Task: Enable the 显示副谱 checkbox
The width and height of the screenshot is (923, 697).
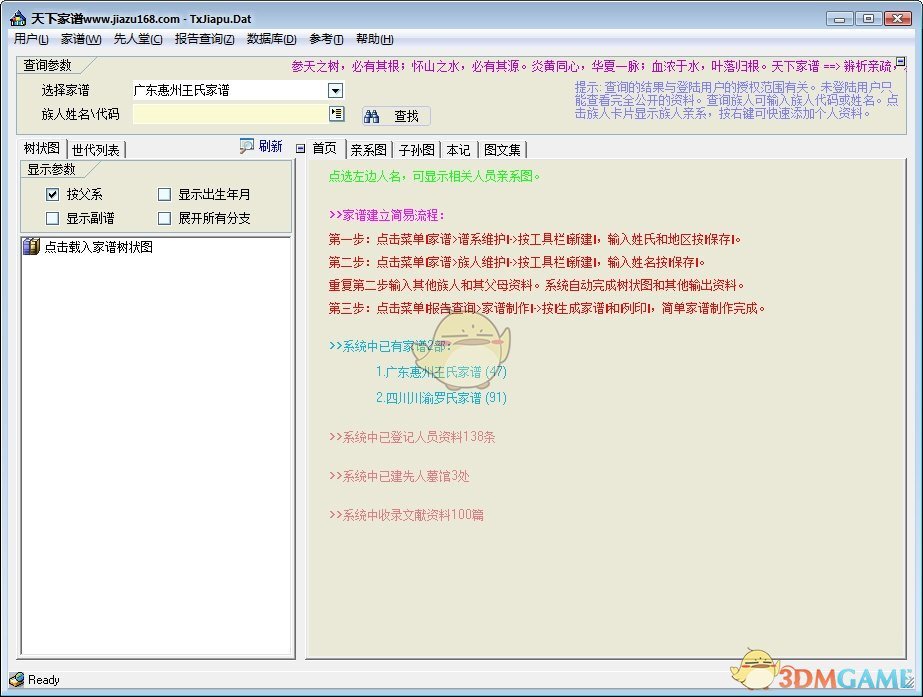Action: [x=52, y=218]
